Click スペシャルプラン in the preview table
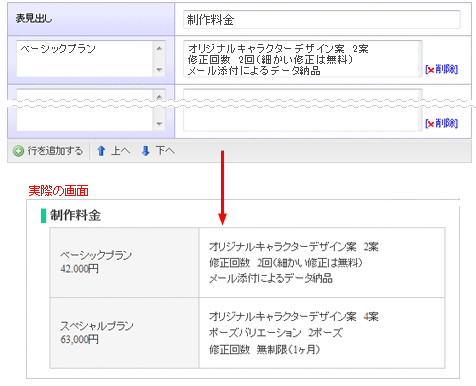This screenshot has width=476, height=386. pos(97,326)
